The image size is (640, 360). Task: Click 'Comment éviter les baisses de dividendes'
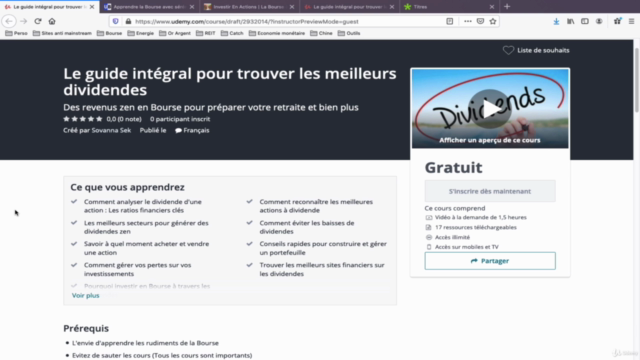(307, 227)
